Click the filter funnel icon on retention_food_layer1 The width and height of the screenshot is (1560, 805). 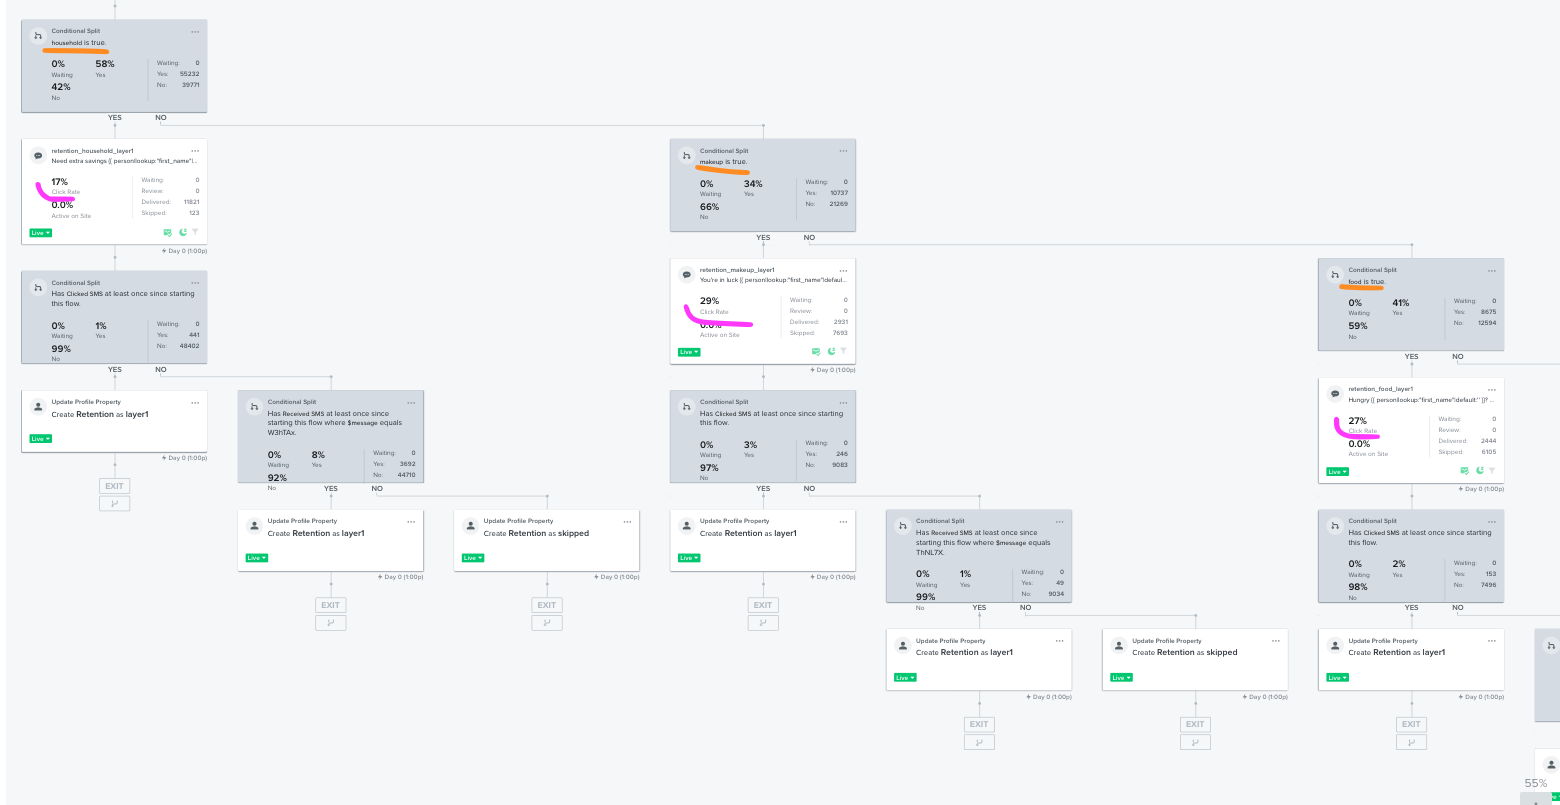point(1491,470)
